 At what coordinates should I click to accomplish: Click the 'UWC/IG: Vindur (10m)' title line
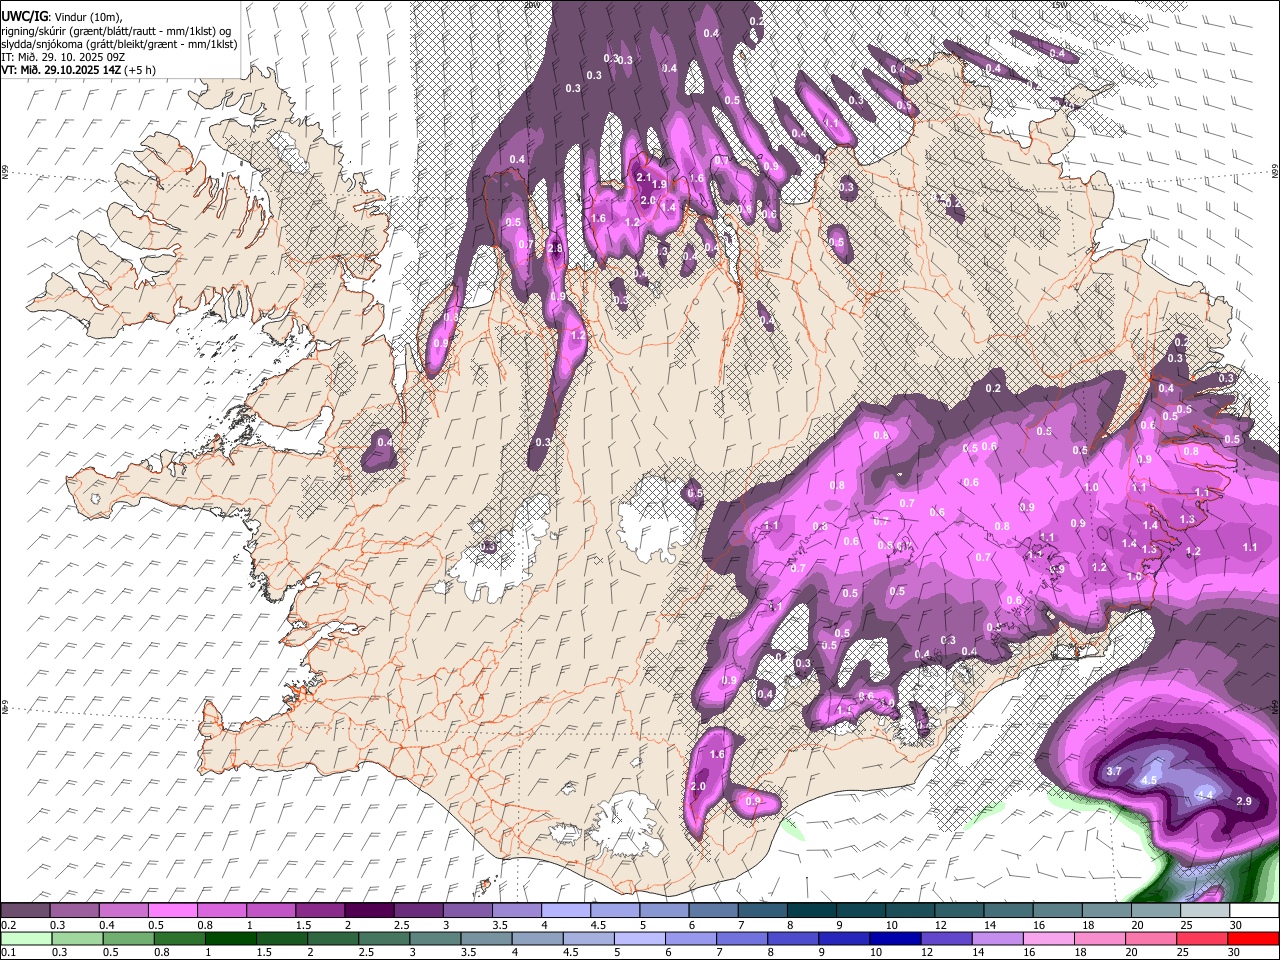[x=62, y=16]
